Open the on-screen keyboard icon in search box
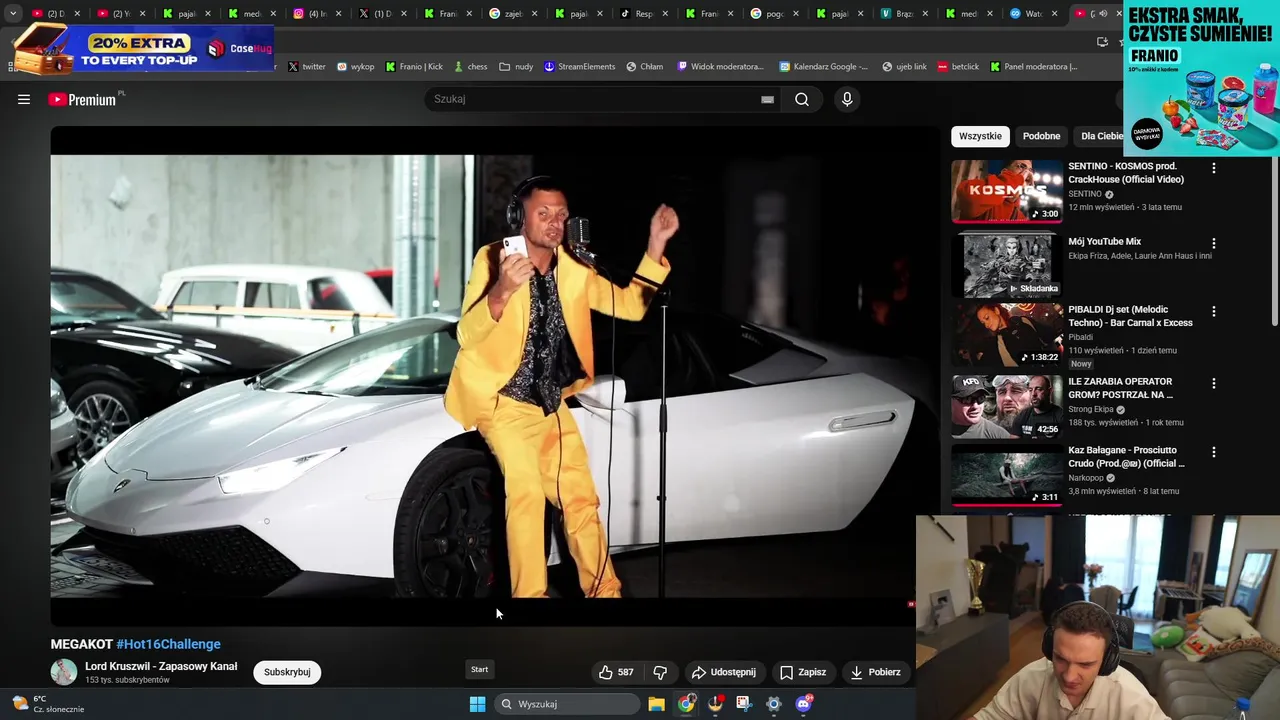 [x=767, y=99]
